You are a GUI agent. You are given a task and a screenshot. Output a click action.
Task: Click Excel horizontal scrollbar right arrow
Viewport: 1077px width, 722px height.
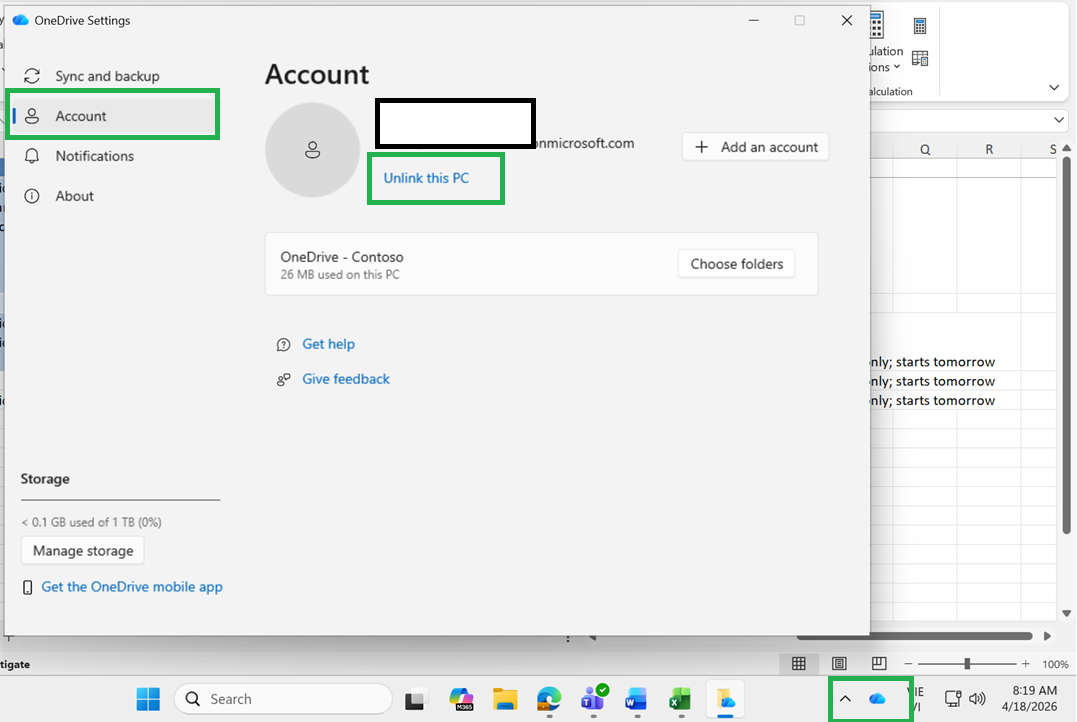point(1047,636)
